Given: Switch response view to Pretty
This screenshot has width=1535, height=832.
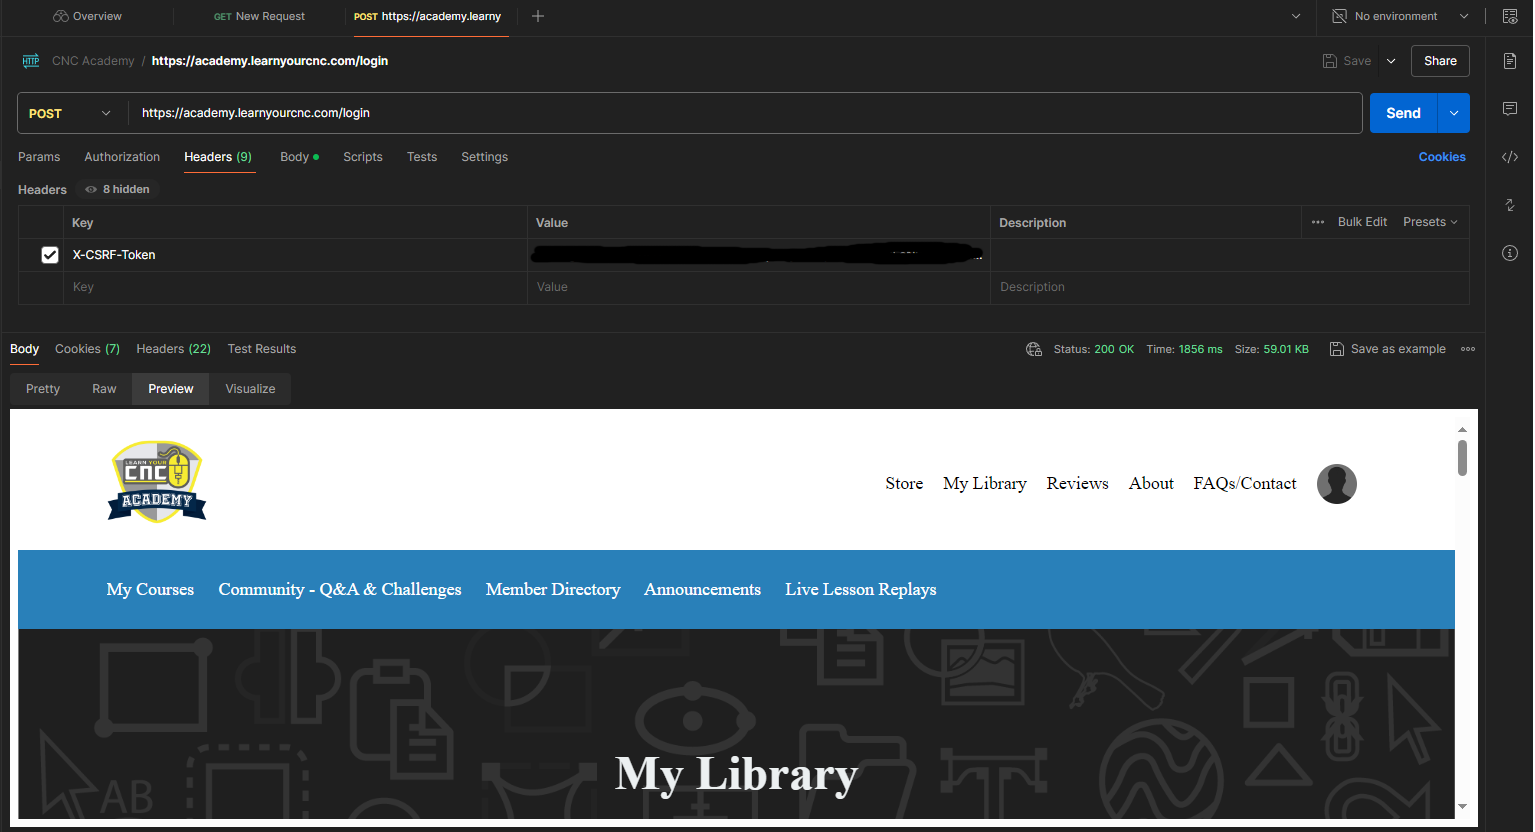Looking at the screenshot, I should [43, 389].
